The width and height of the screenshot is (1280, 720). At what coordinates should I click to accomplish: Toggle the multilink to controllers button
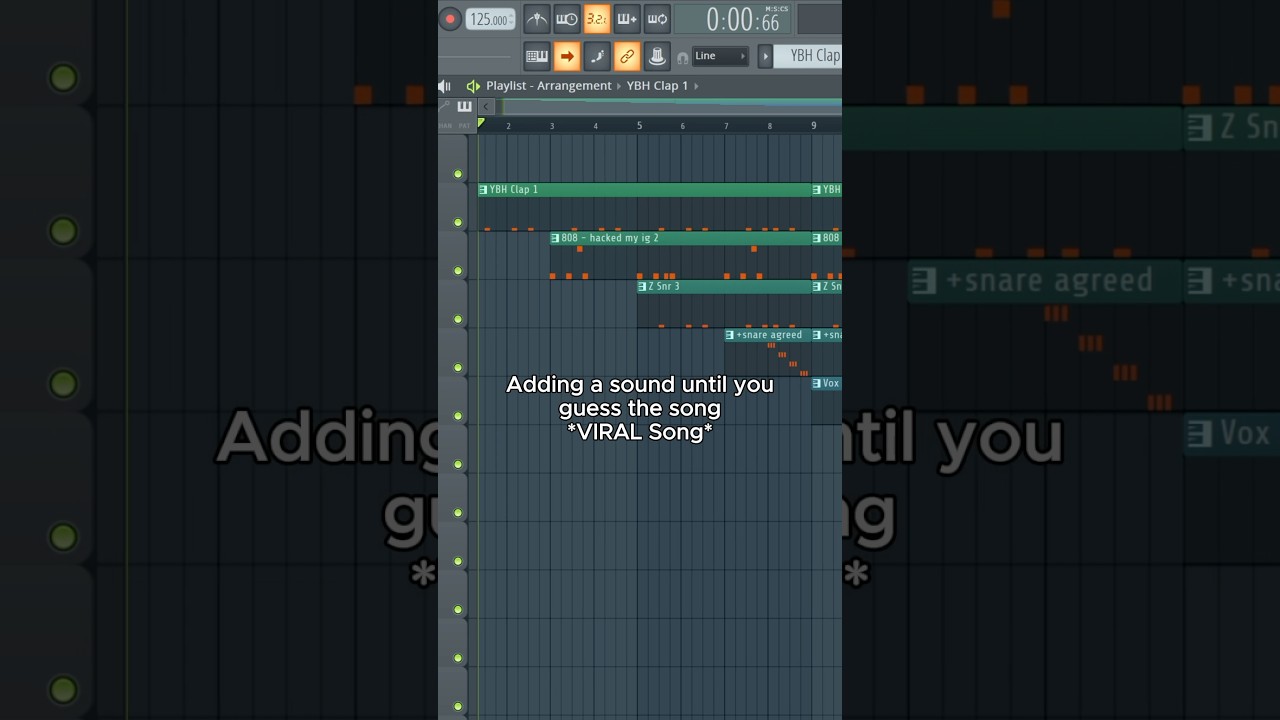(627, 56)
